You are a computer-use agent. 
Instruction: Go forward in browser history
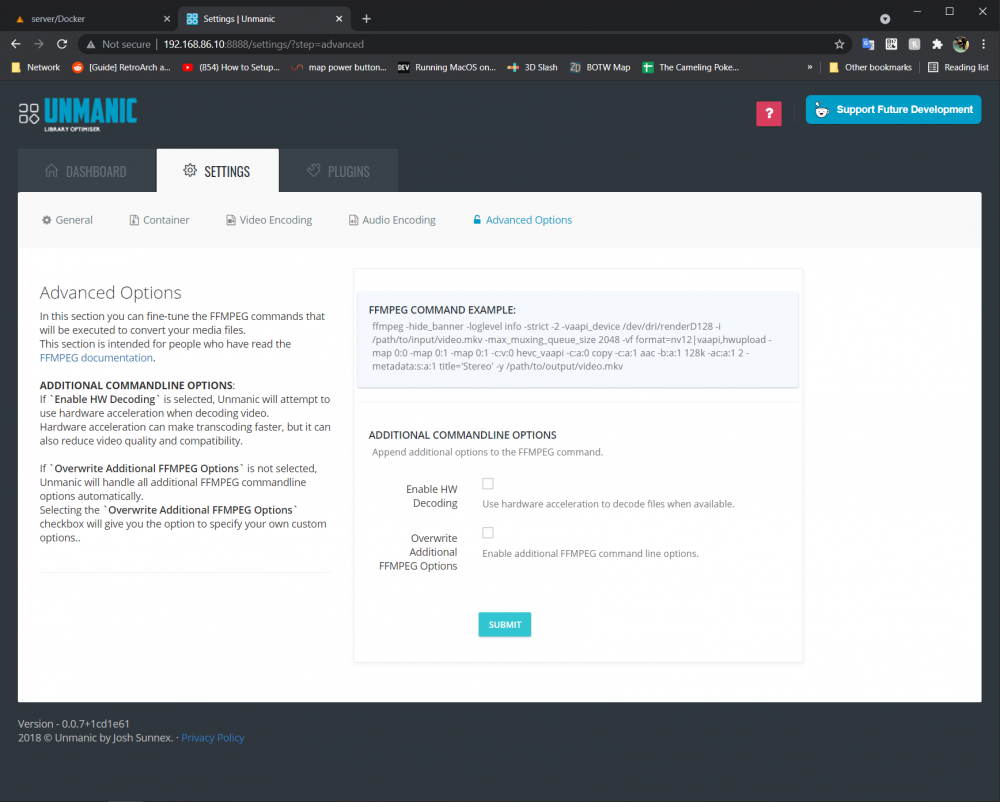point(39,44)
